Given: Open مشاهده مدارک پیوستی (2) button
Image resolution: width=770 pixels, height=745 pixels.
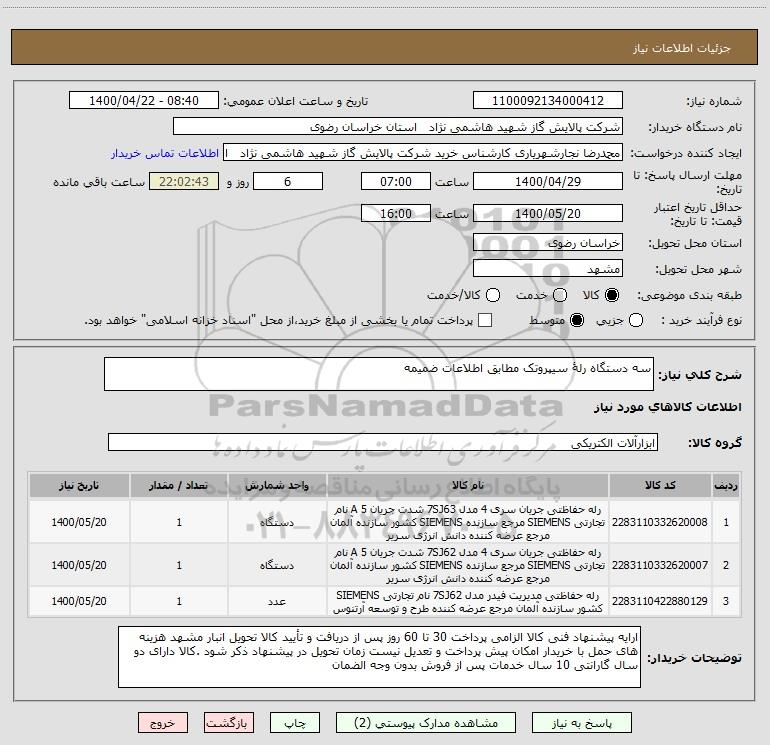Looking at the screenshot, I should 426,723.
